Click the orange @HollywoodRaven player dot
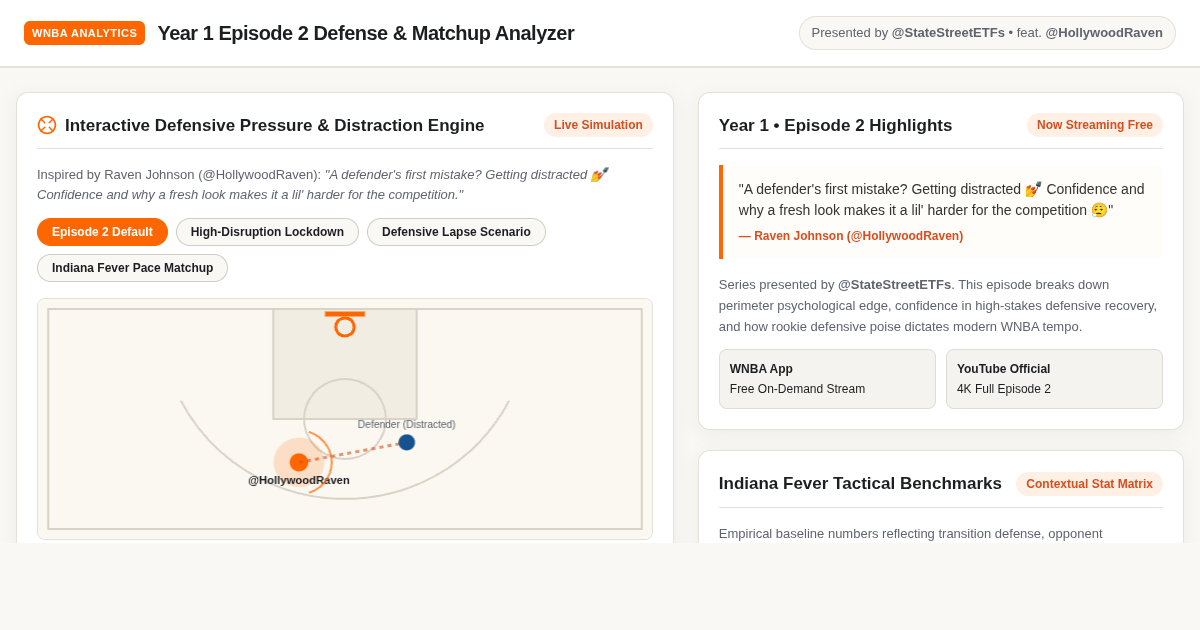This screenshot has height=630, width=1200. click(x=299, y=462)
